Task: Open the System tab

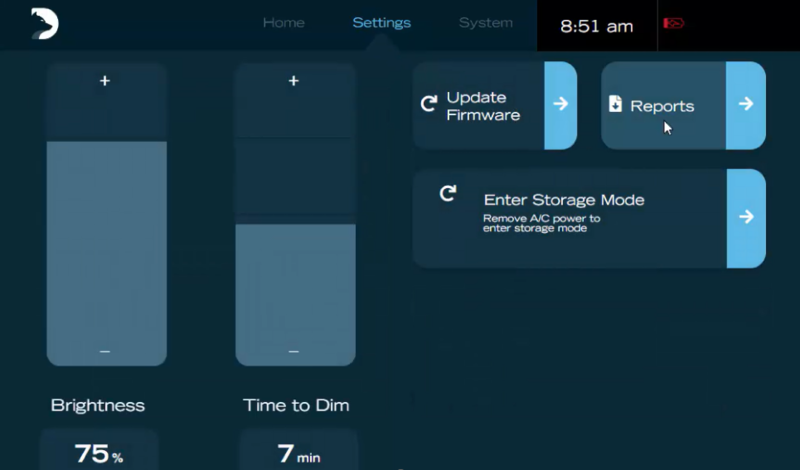Action: pos(485,23)
